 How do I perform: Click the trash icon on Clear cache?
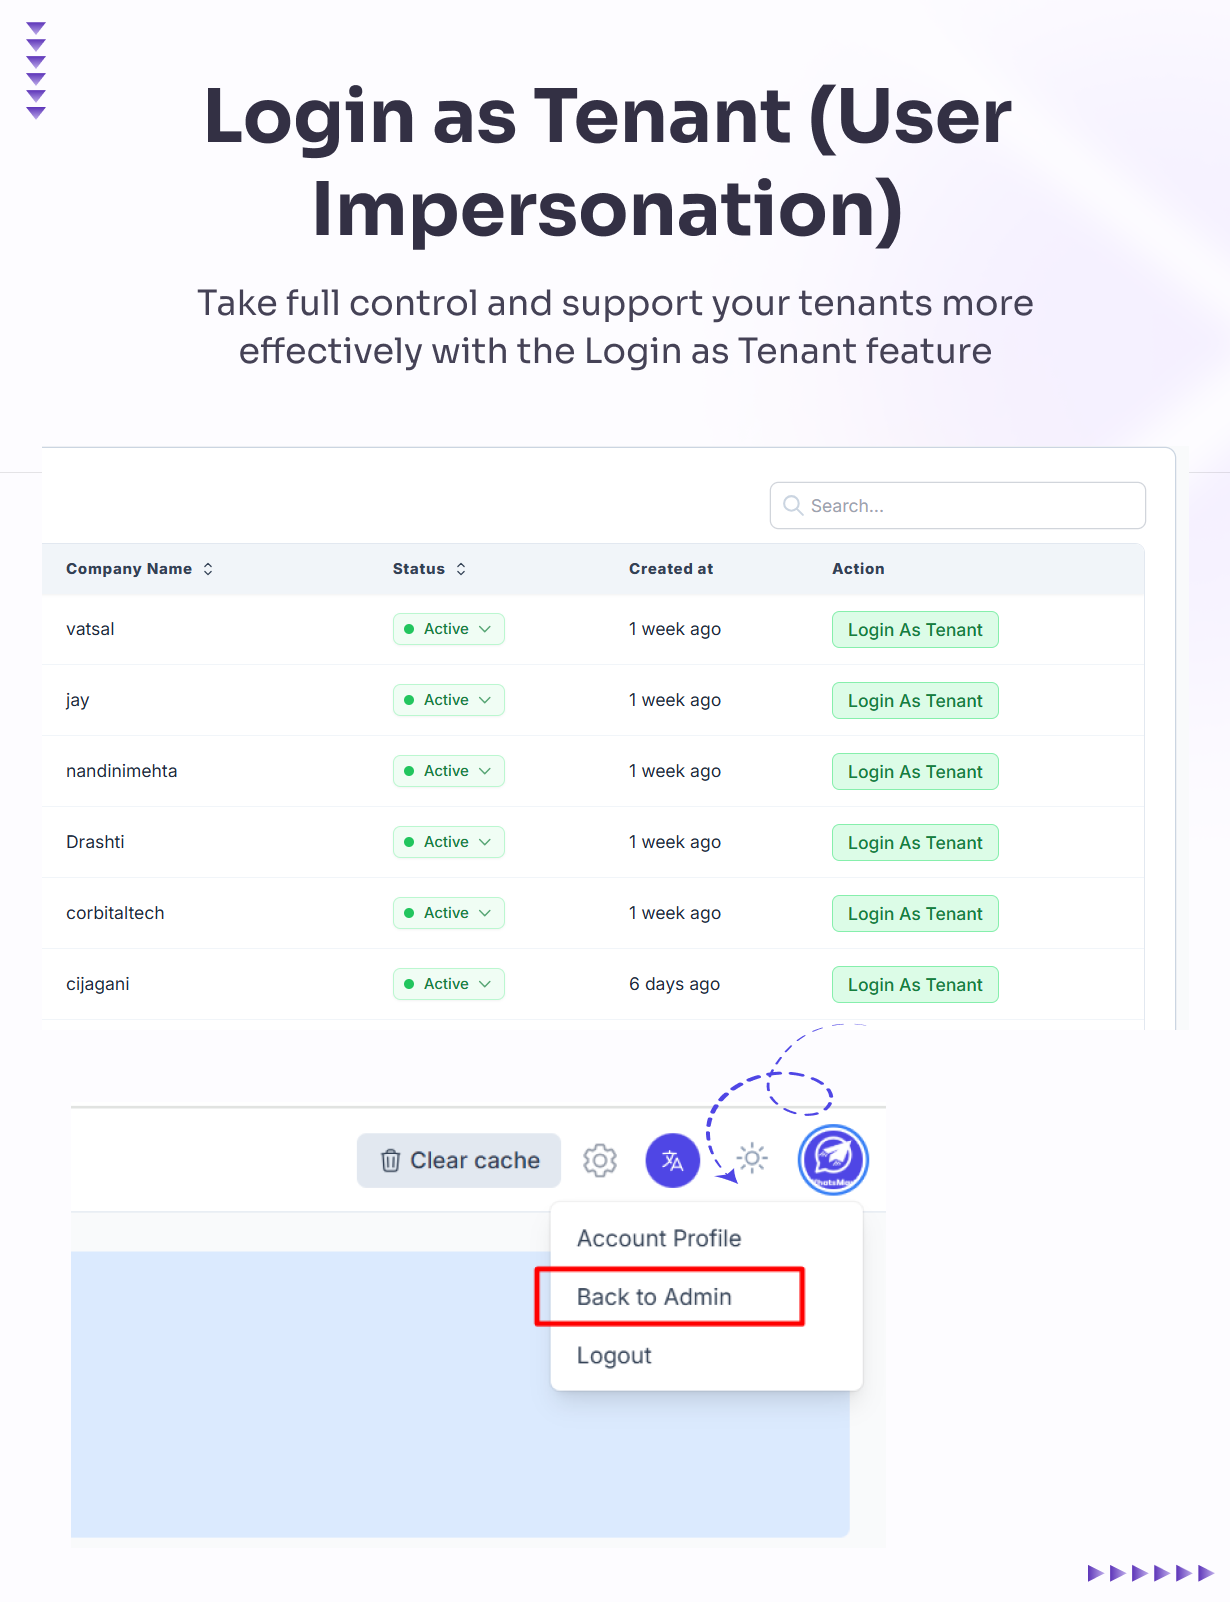click(x=389, y=1160)
